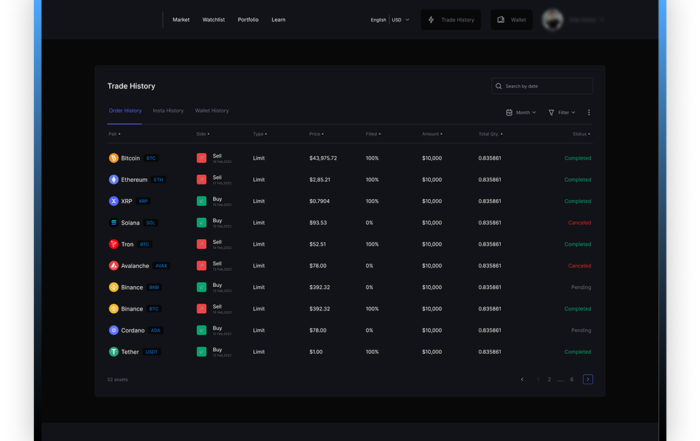
Task: Click the red Sell icon in Bitcoin row
Action: click(x=201, y=158)
